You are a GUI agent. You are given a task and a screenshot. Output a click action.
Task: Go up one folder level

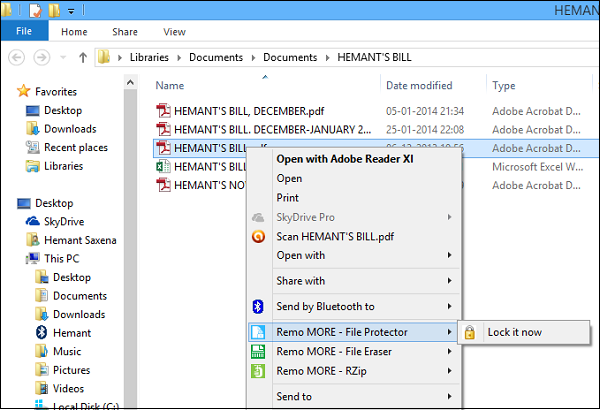[x=83, y=57]
